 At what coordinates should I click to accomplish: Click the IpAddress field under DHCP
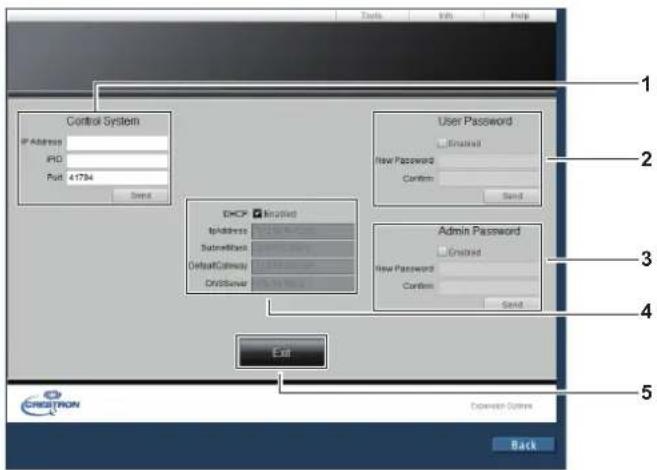pyautogui.click(x=303, y=231)
